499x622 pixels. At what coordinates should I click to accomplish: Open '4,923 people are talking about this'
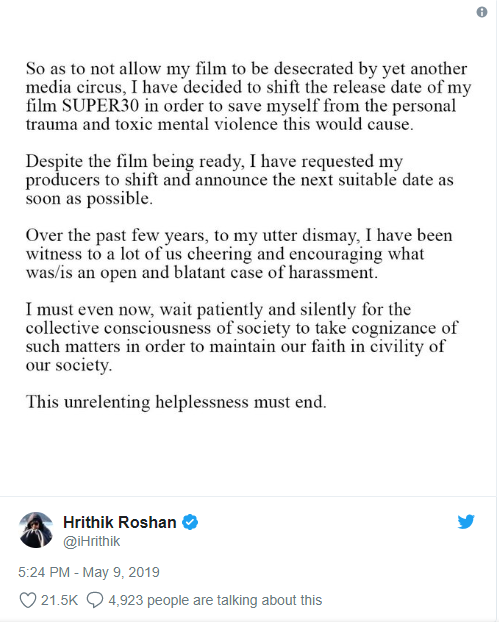(x=215, y=600)
